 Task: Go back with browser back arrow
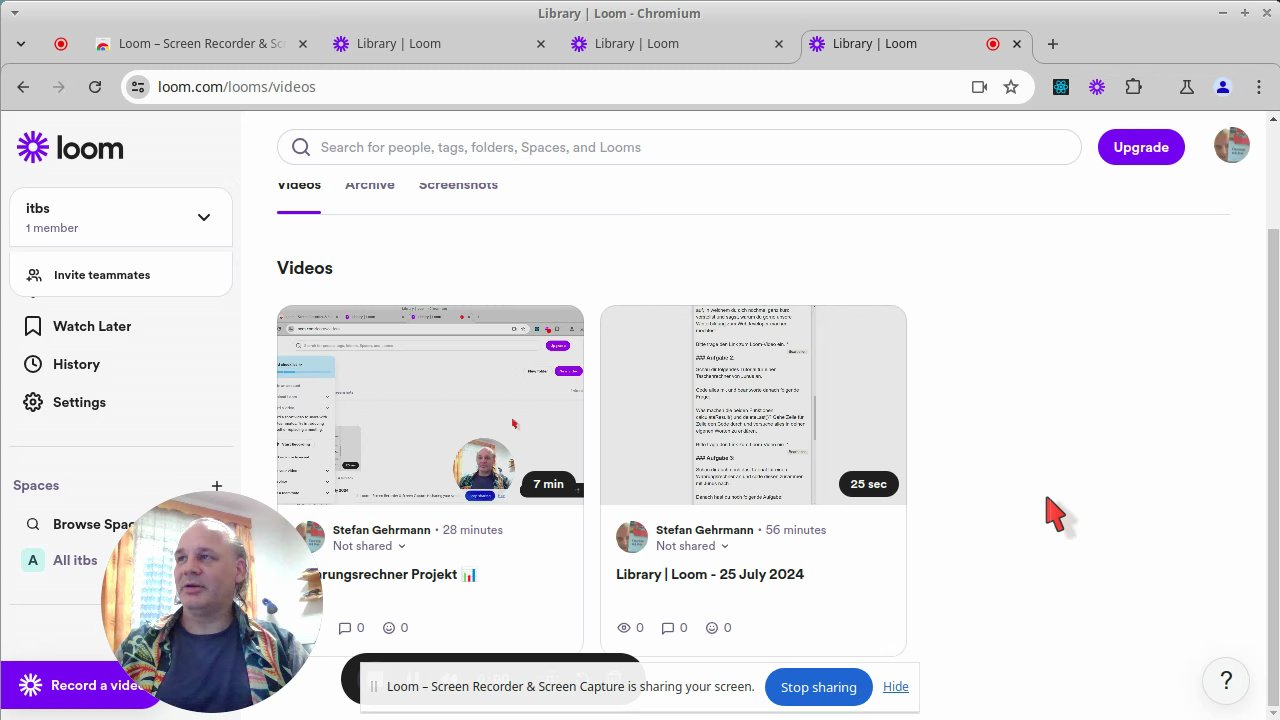point(23,87)
